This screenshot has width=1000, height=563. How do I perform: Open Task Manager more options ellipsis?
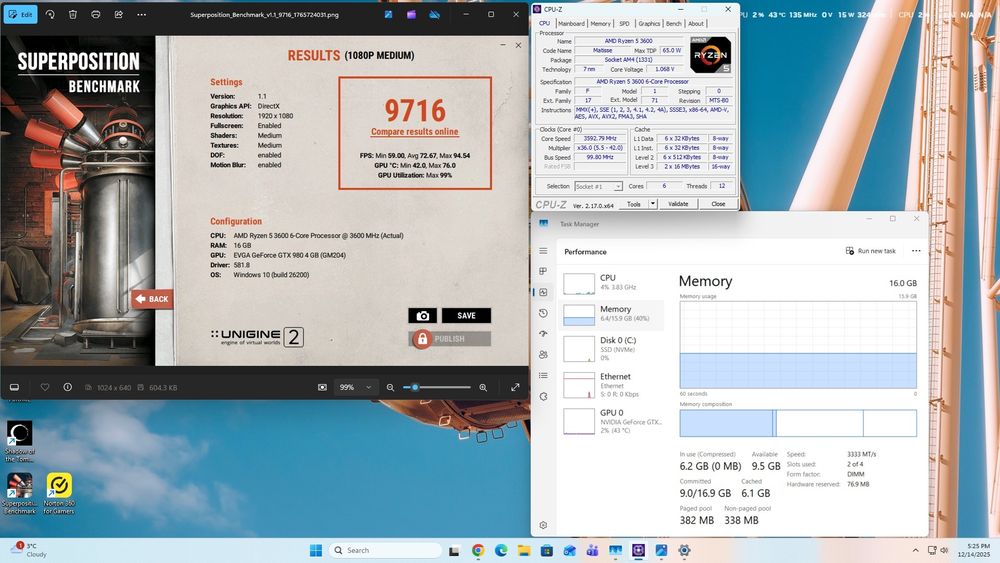pos(916,251)
